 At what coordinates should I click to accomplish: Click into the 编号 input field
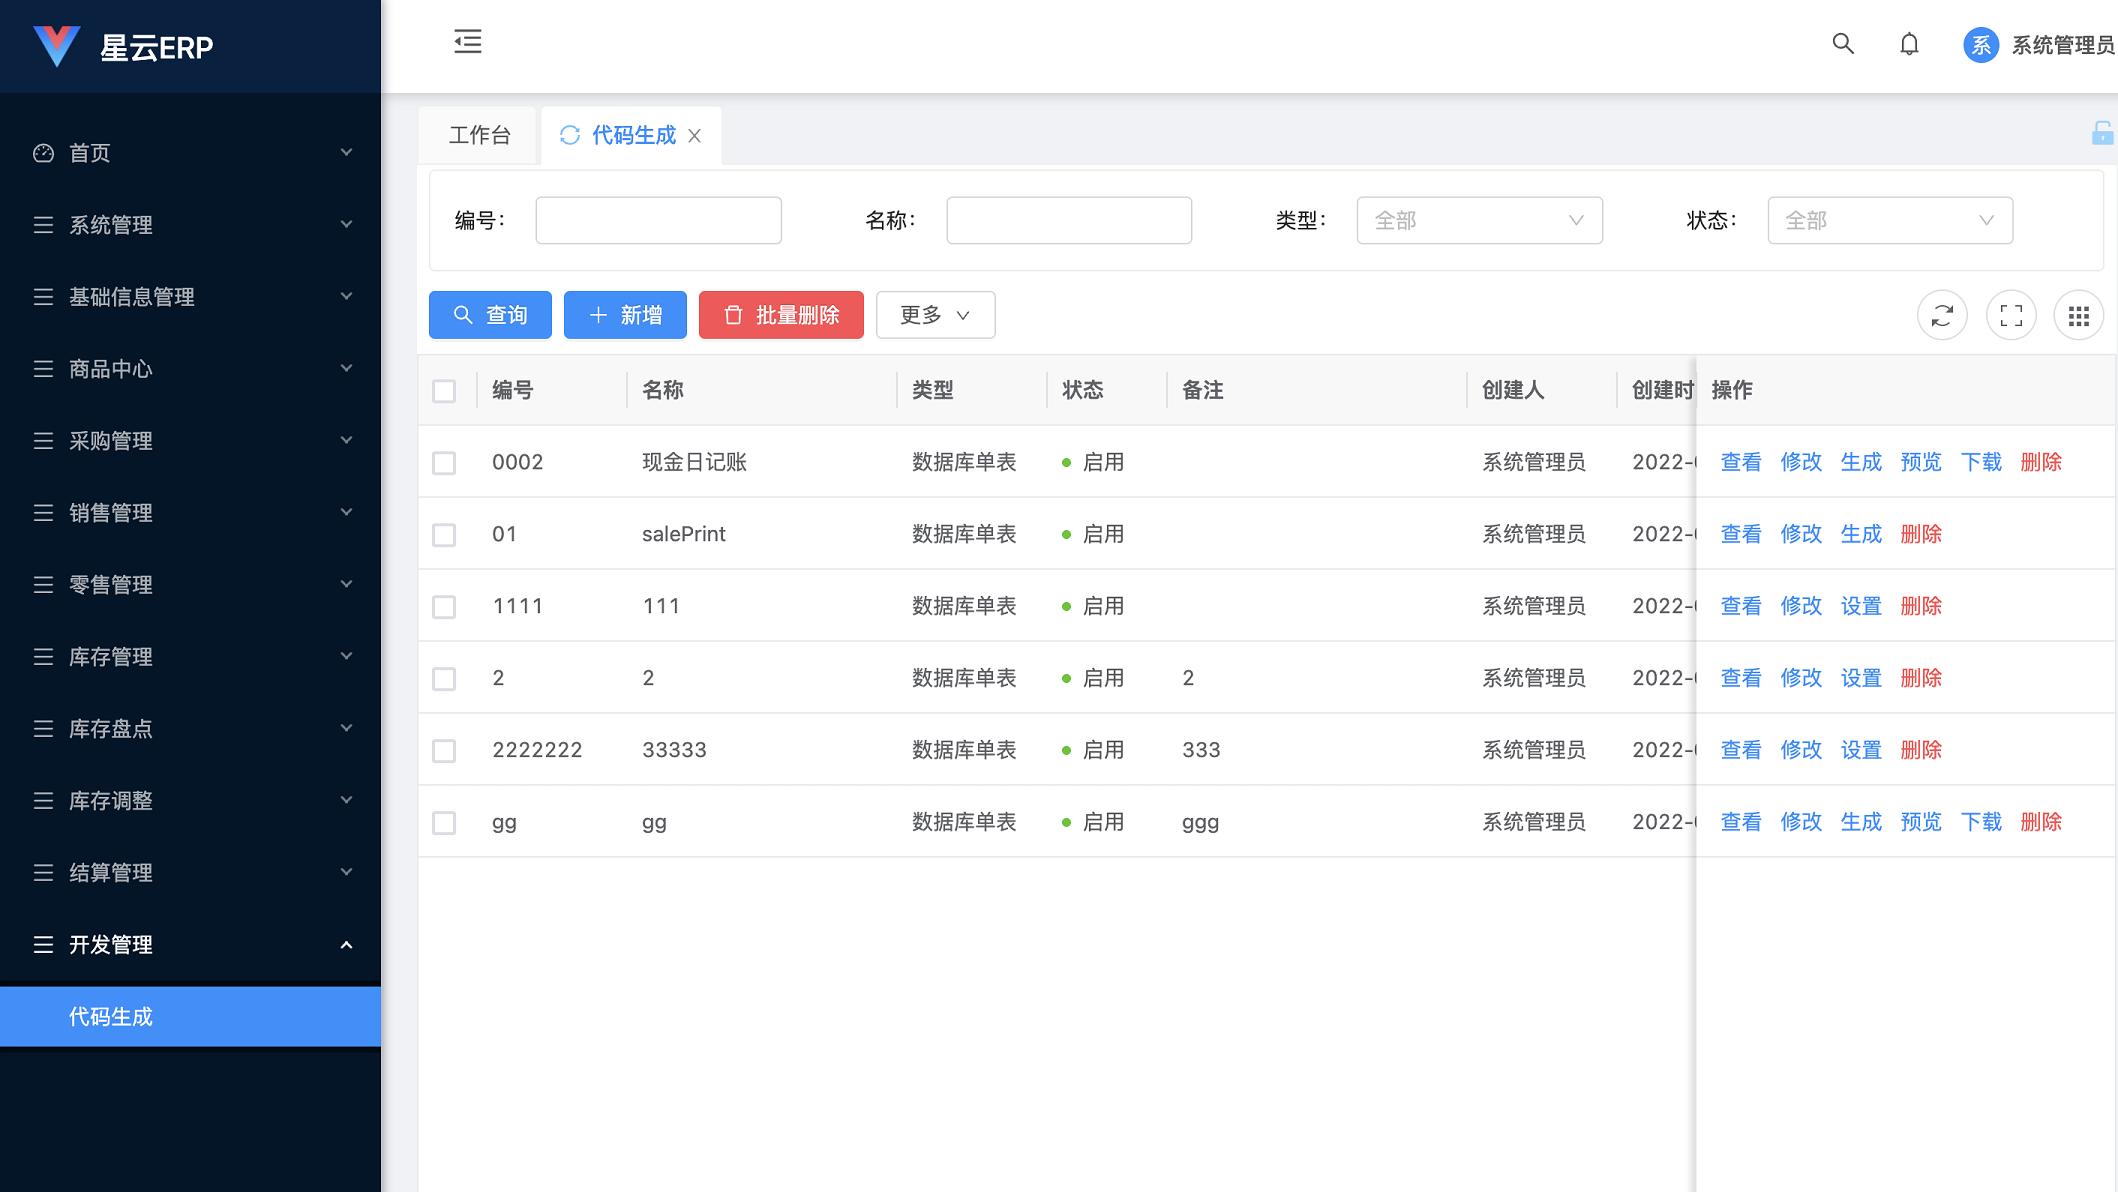coord(659,220)
